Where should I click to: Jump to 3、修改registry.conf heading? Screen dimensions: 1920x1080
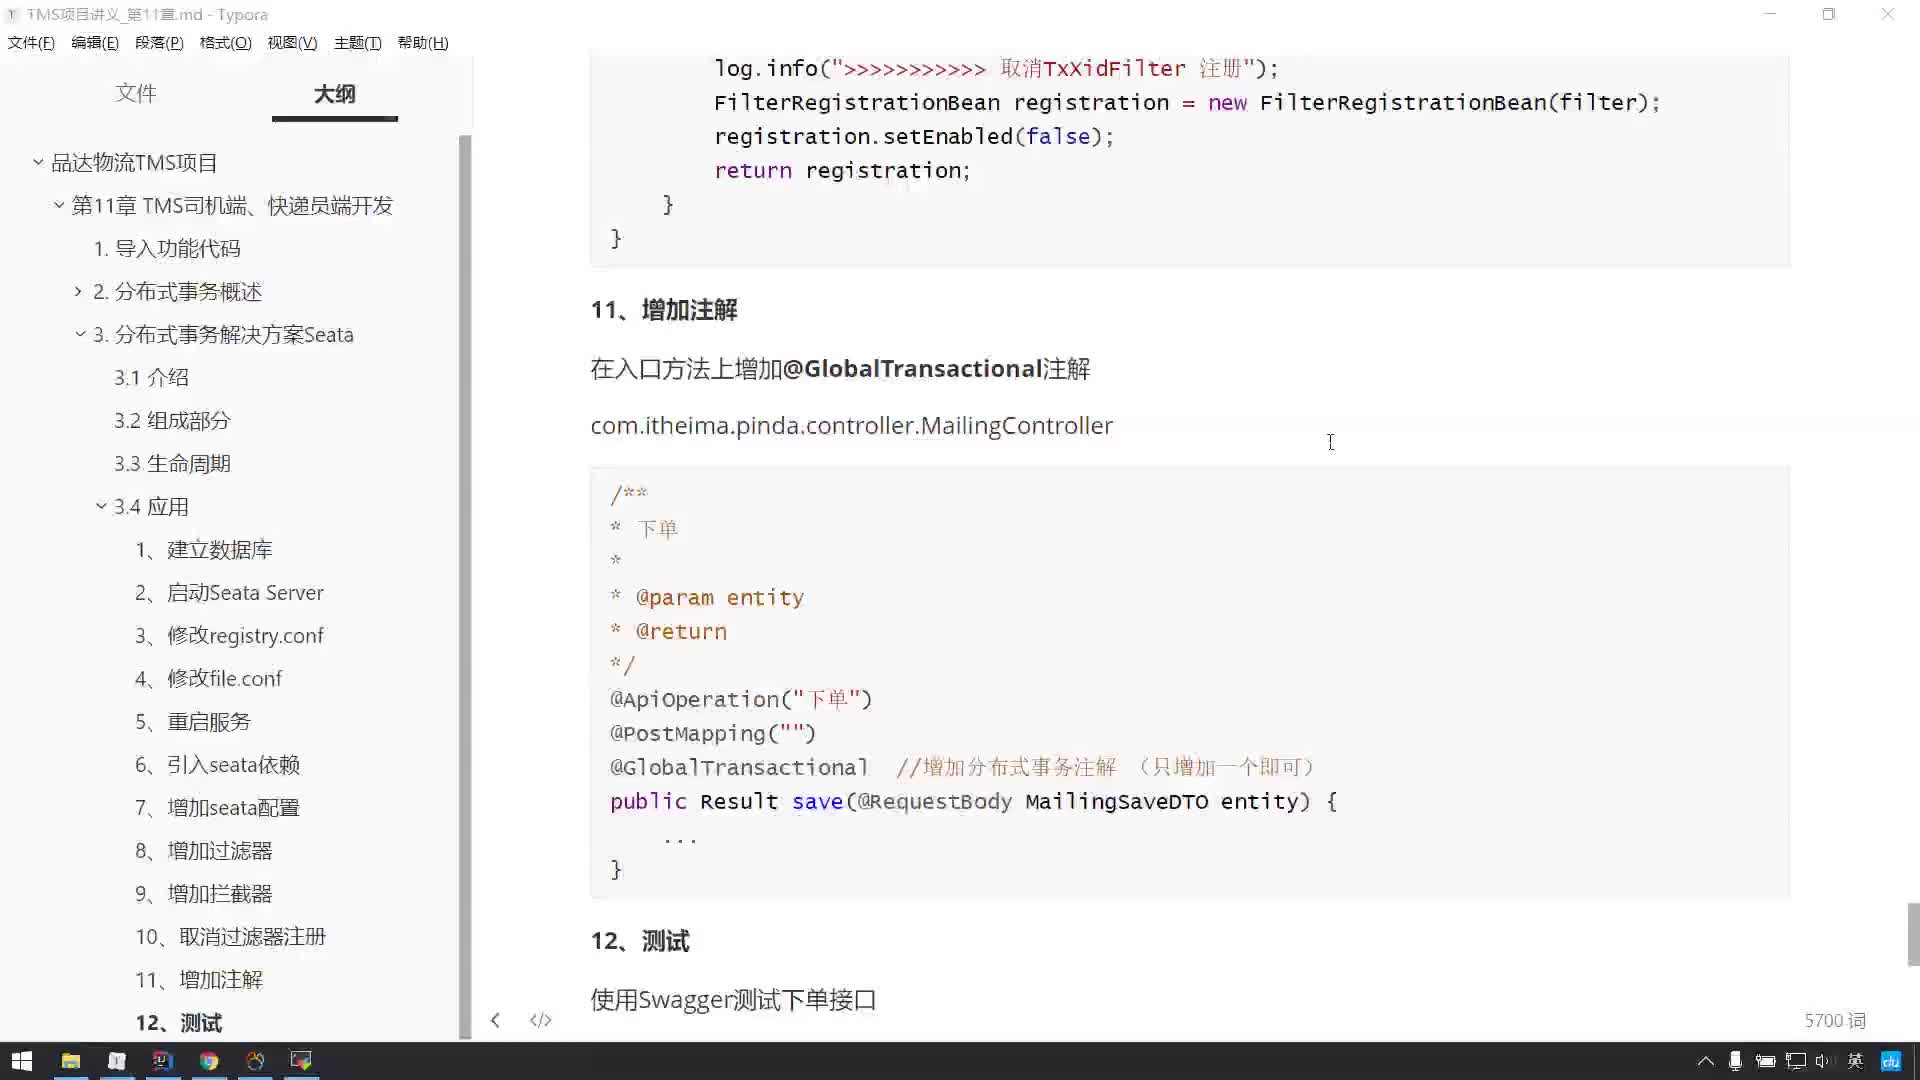coord(229,635)
